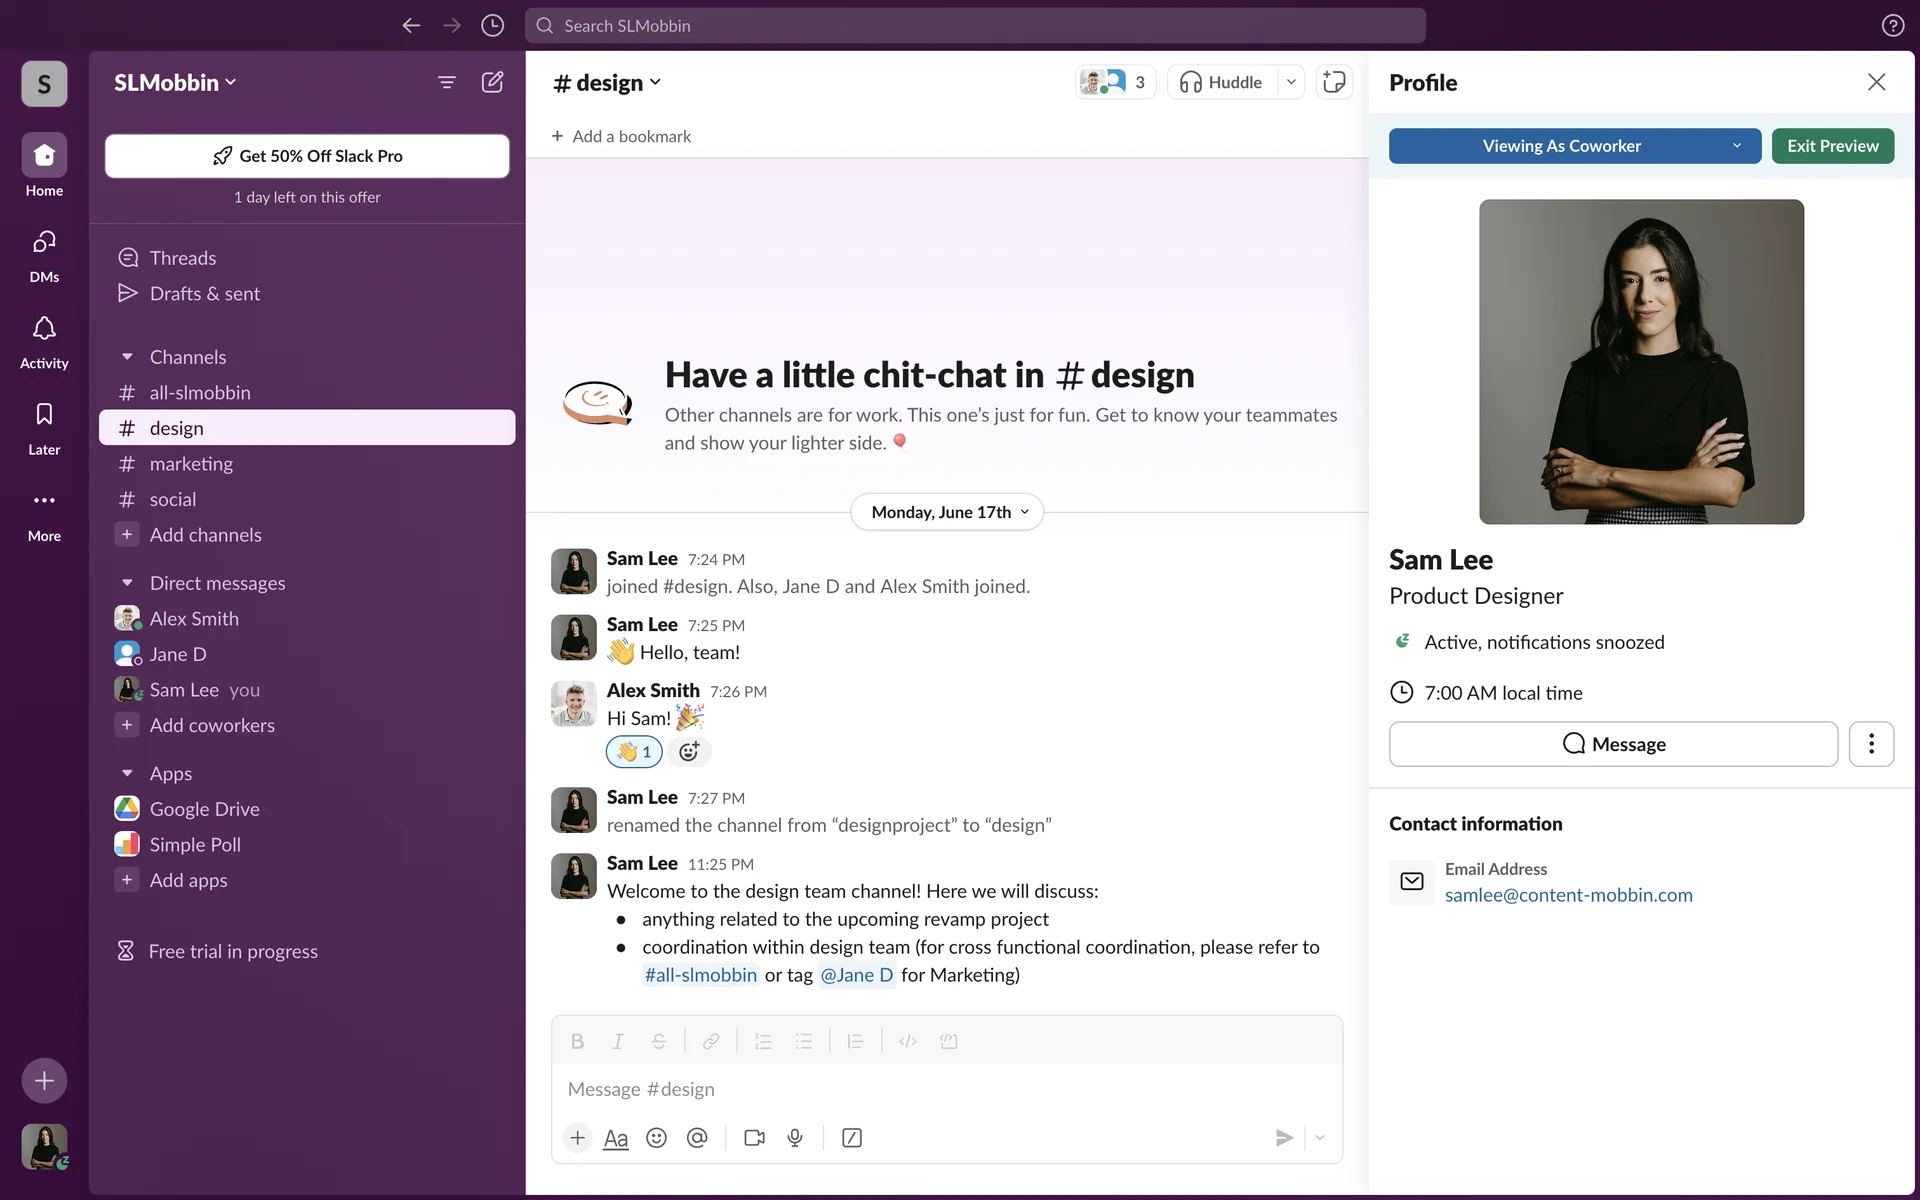Open emoji picker in message composer

click(656, 1138)
